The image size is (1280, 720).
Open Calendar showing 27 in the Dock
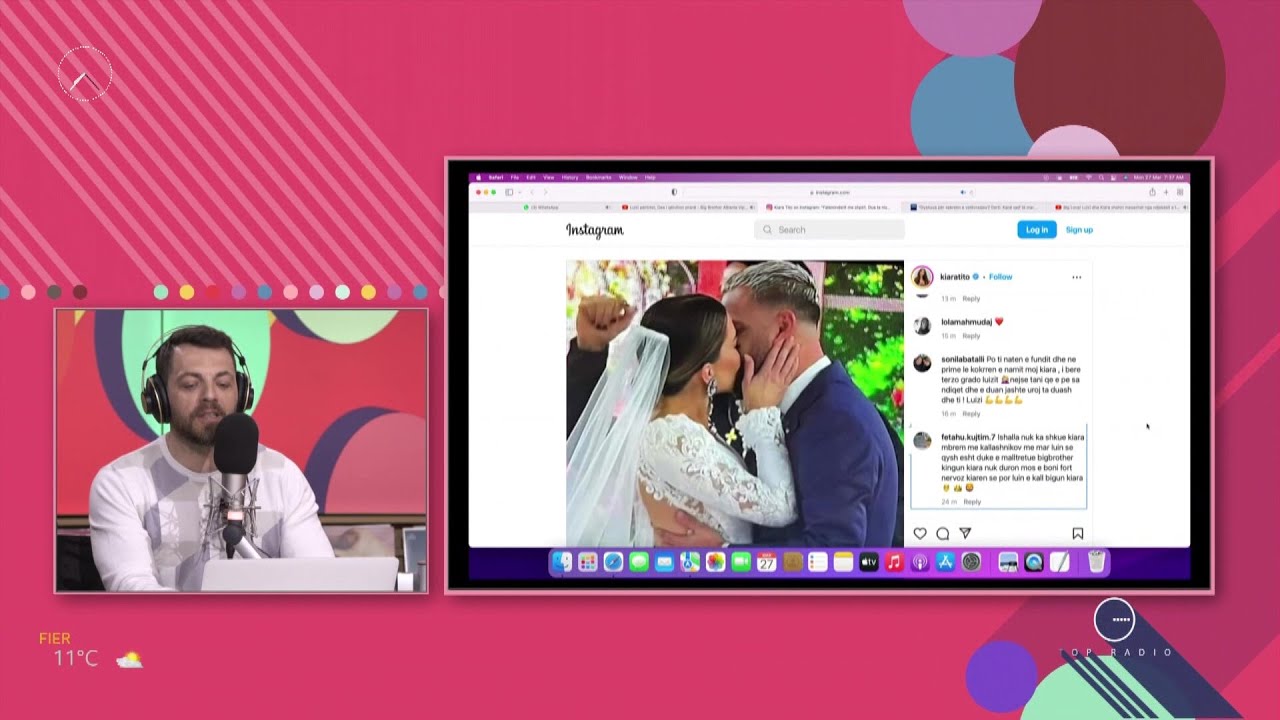pyautogui.click(x=767, y=562)
